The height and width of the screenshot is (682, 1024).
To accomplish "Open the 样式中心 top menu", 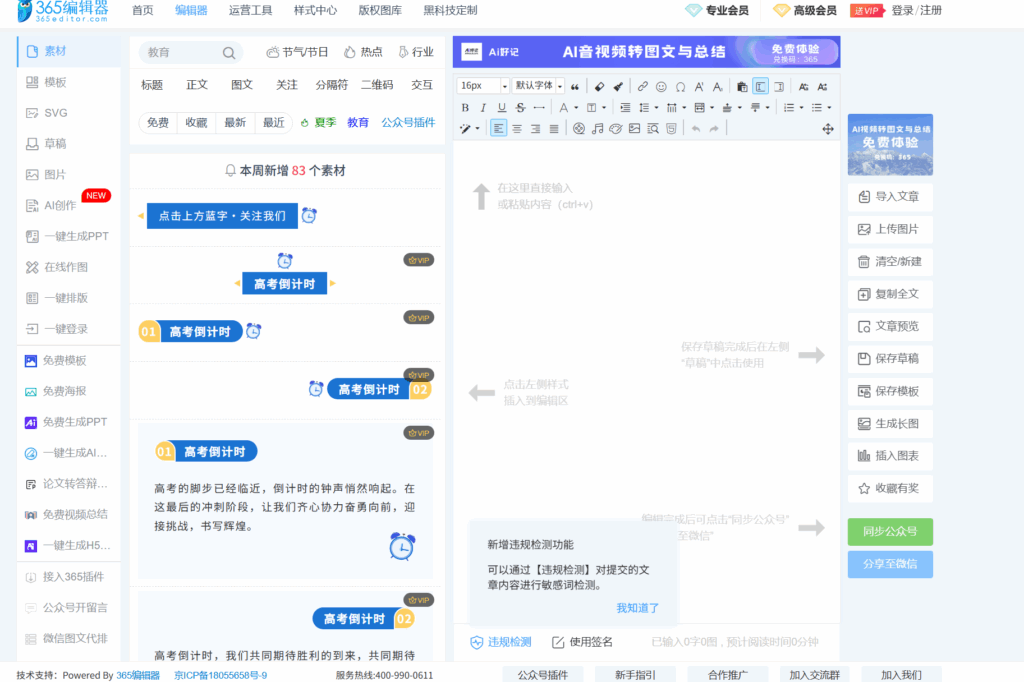I will coord(315,10).
